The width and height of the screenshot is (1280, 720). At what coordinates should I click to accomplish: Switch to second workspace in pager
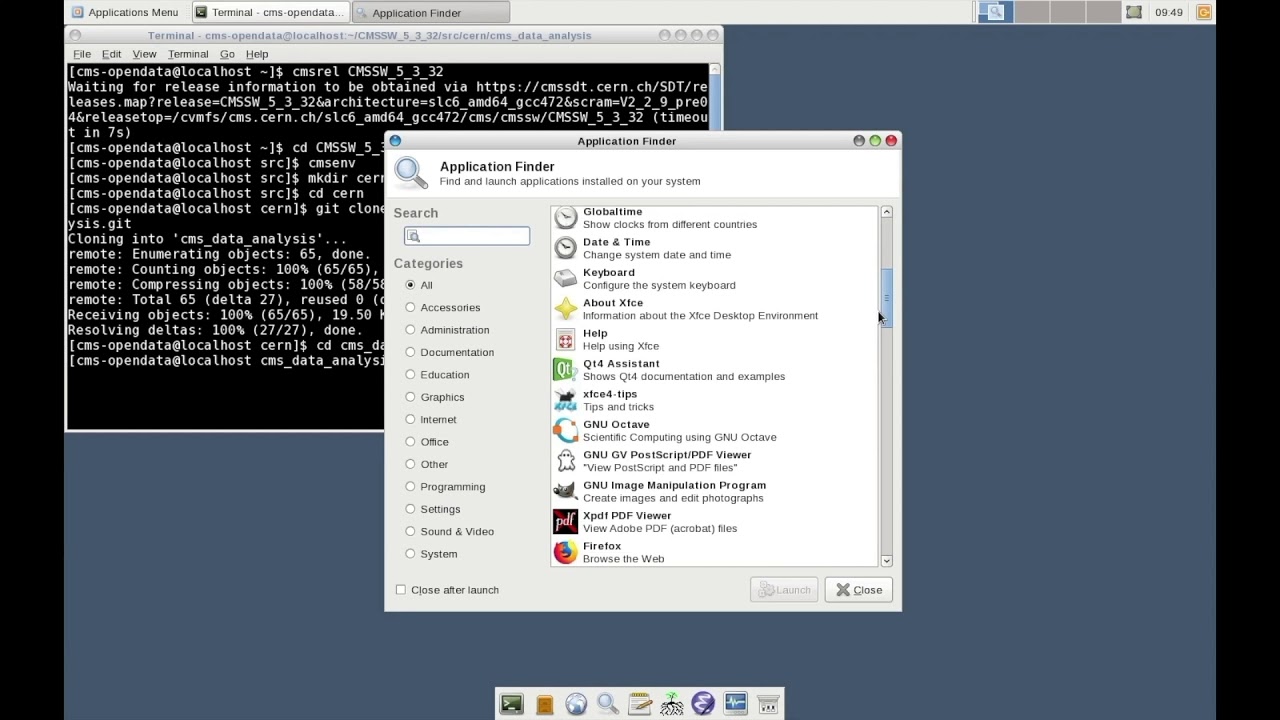[x=1033, y=12]
